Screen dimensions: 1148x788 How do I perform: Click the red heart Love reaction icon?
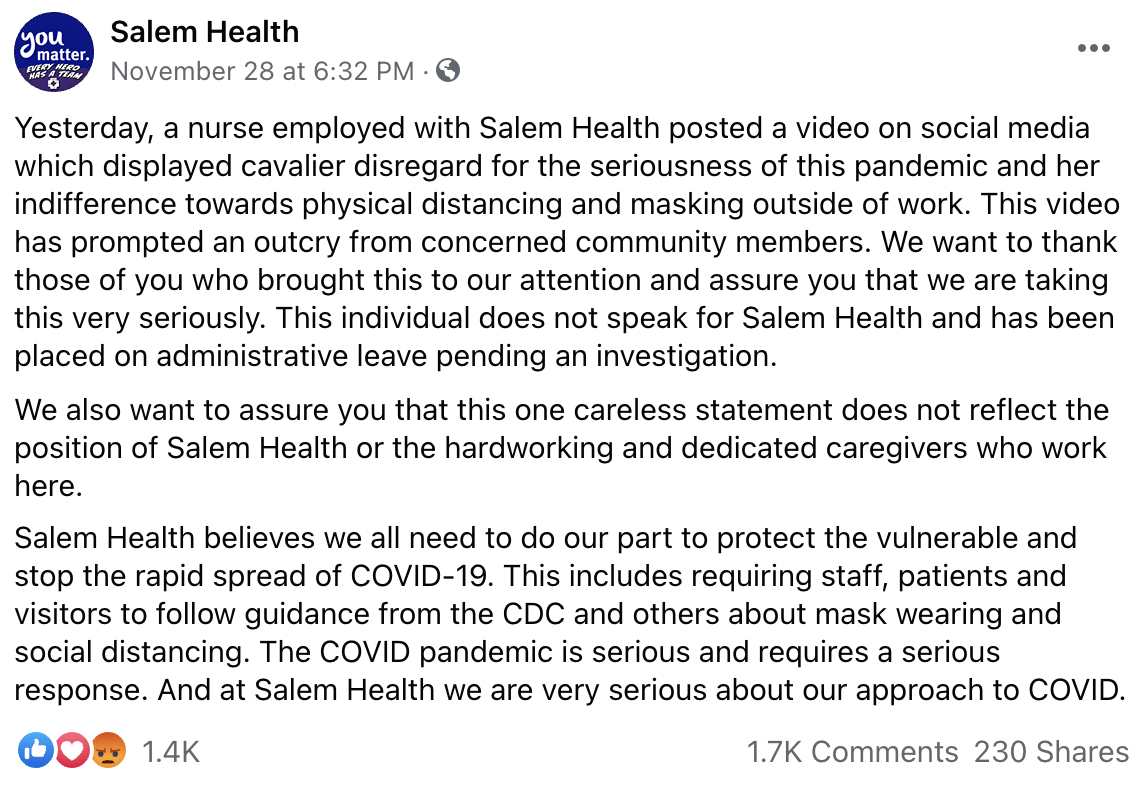point(72,751)
